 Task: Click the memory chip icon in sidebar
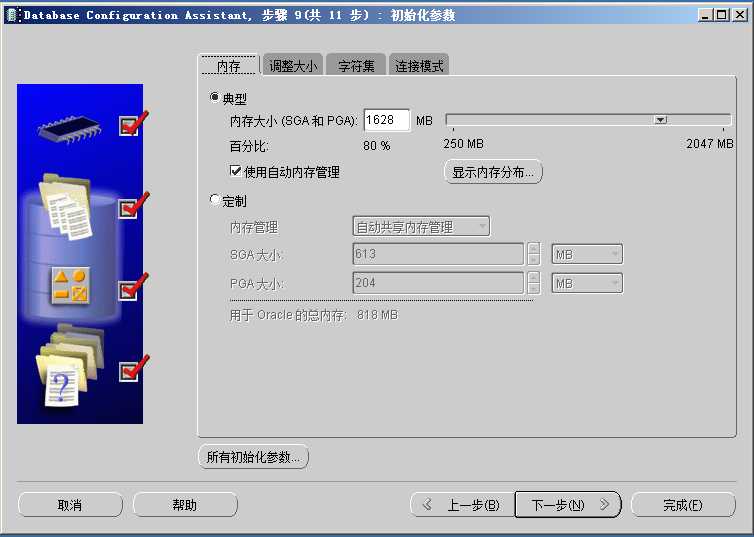click(x=70, y=128)
